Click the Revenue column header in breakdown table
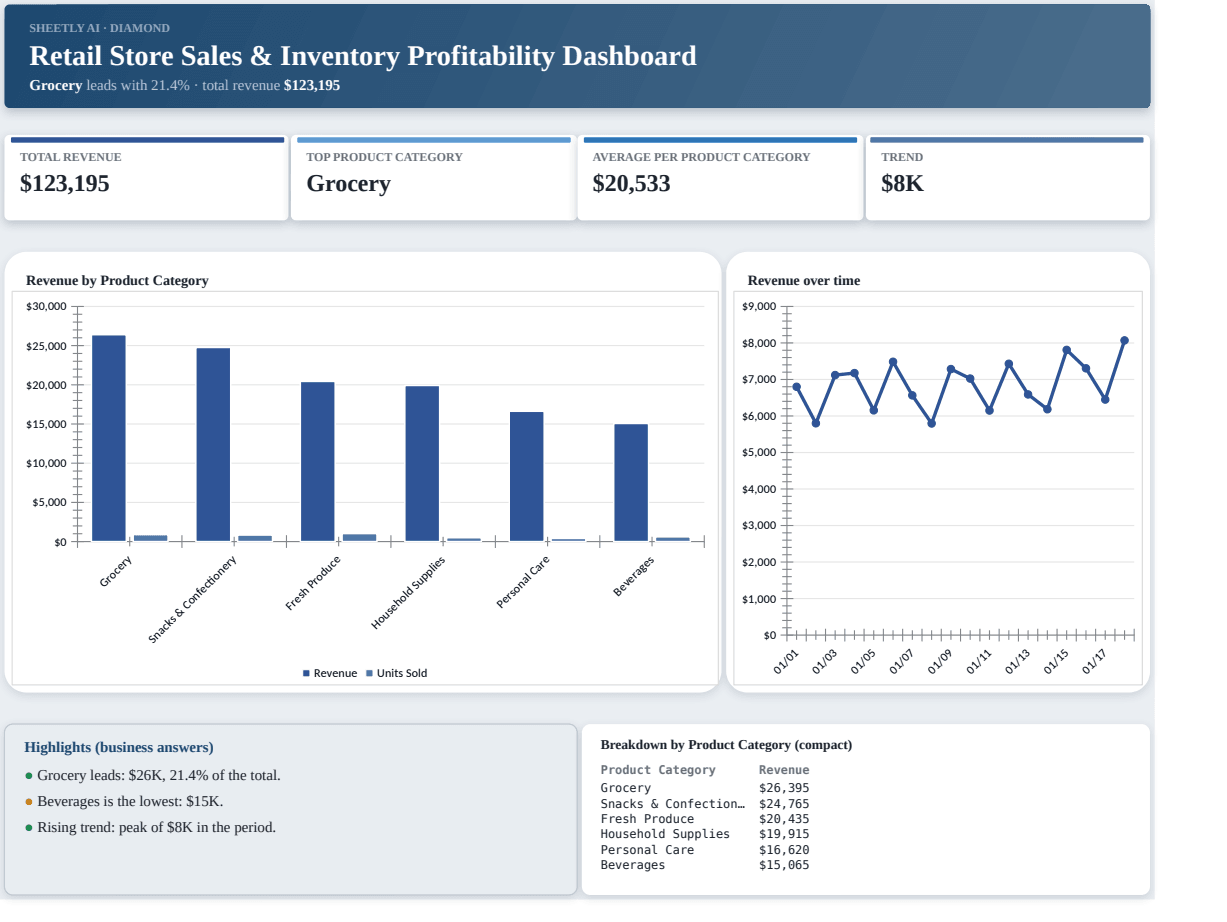Screen dimensions: 1227x922 point(784,770)
